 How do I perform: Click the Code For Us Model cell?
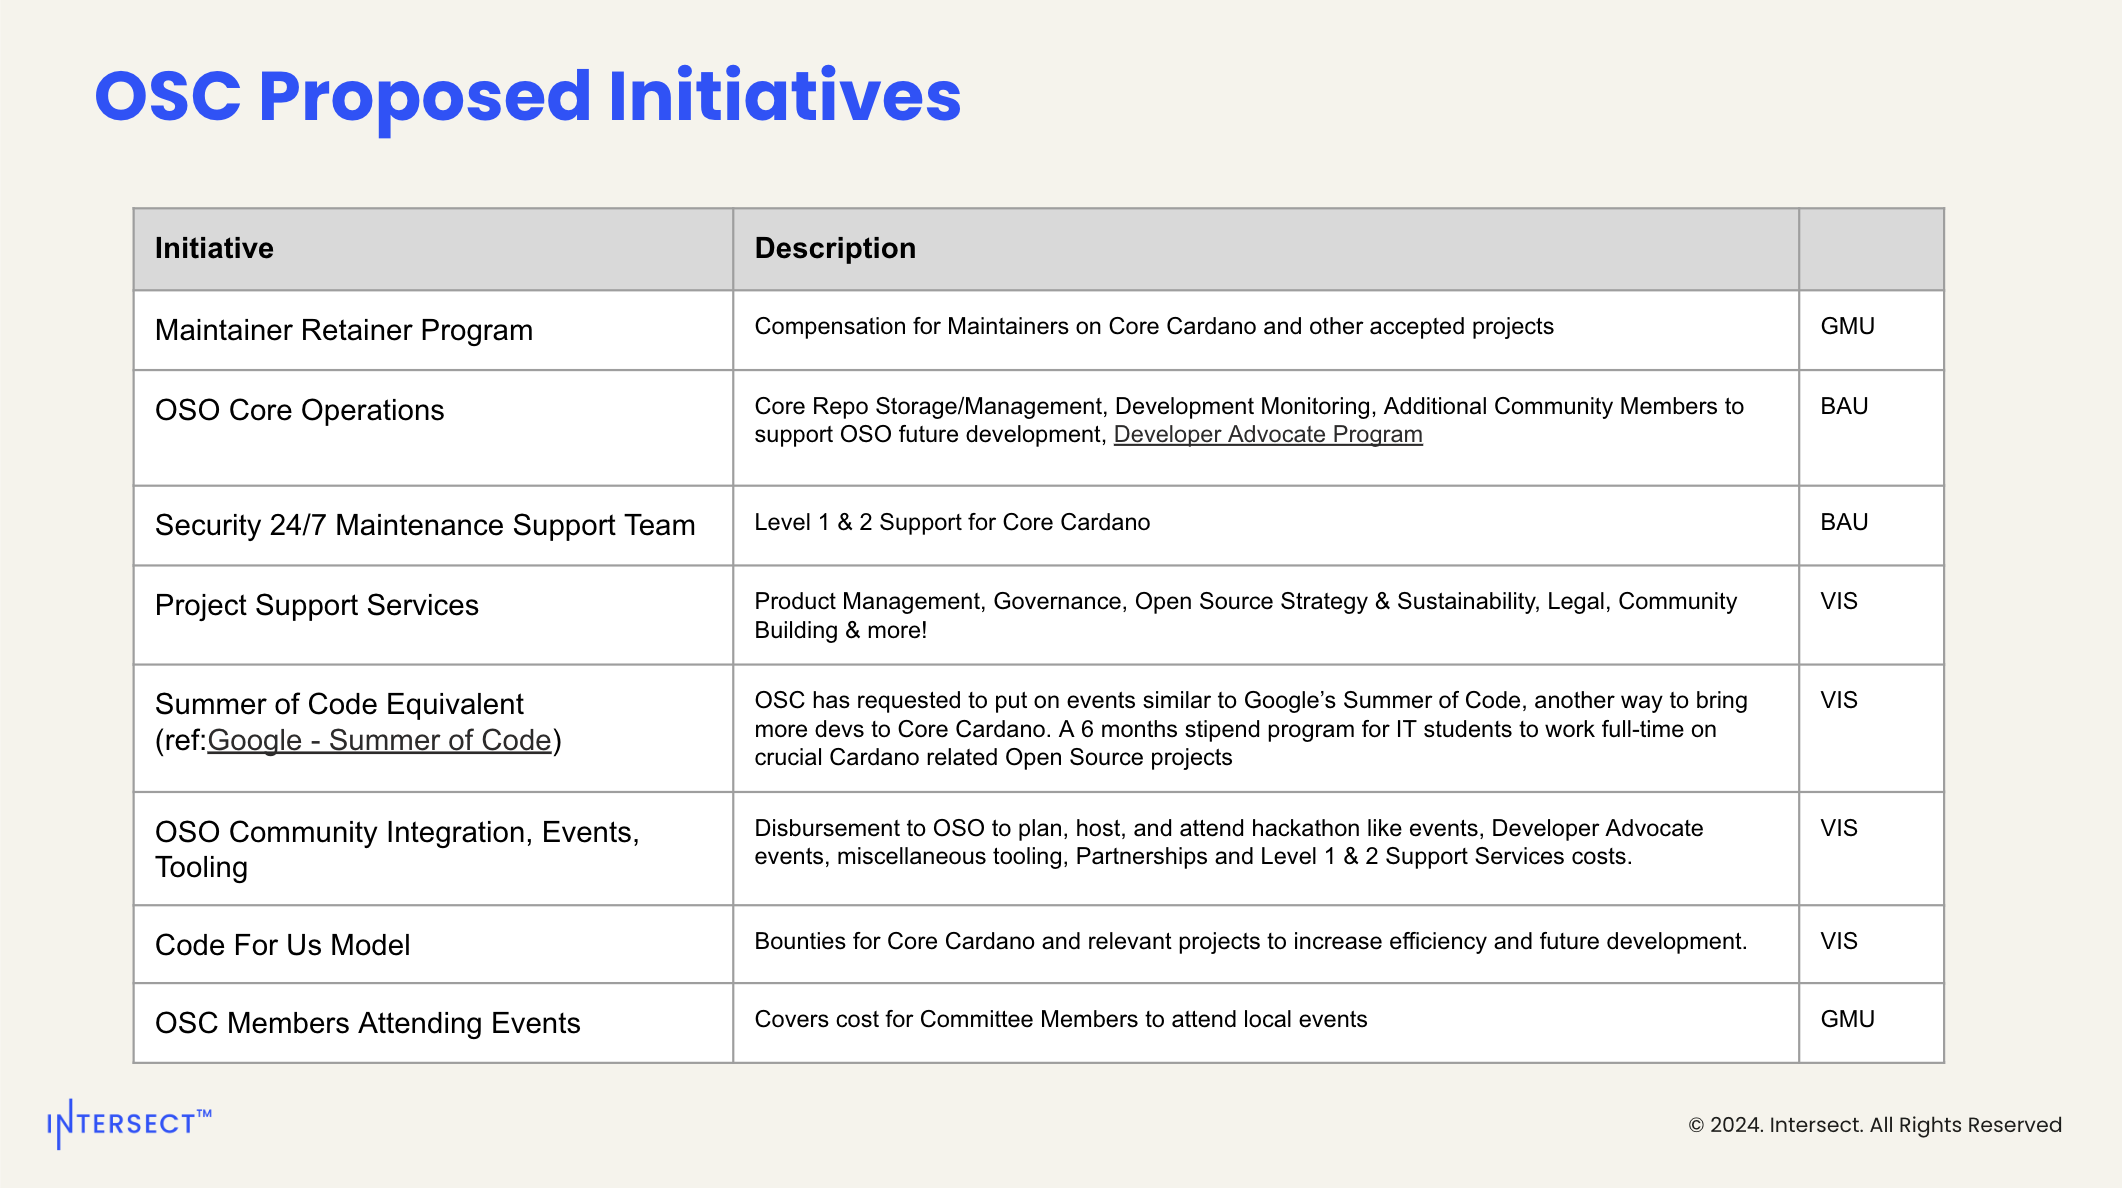[282, 946]
